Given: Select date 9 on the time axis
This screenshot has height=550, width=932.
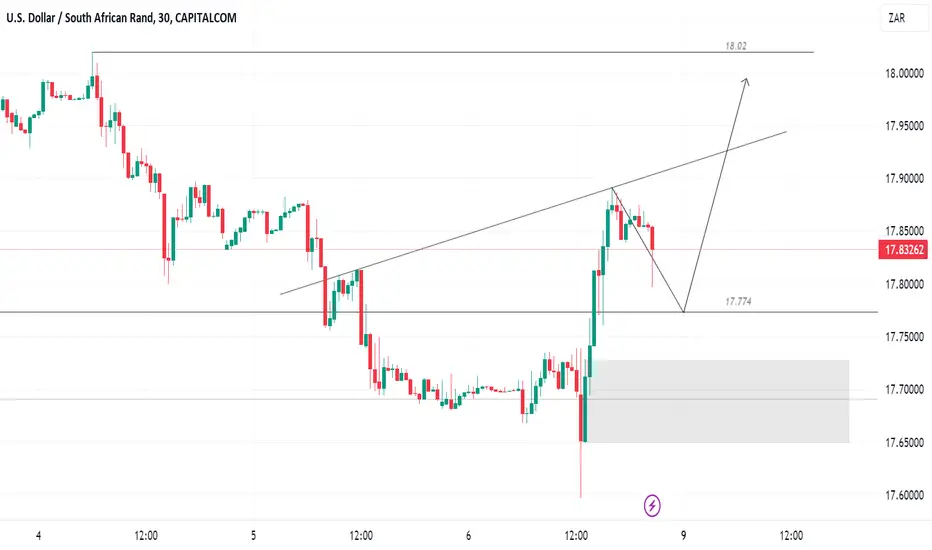Looking at the screenshot, I should [x=684, y=536].
